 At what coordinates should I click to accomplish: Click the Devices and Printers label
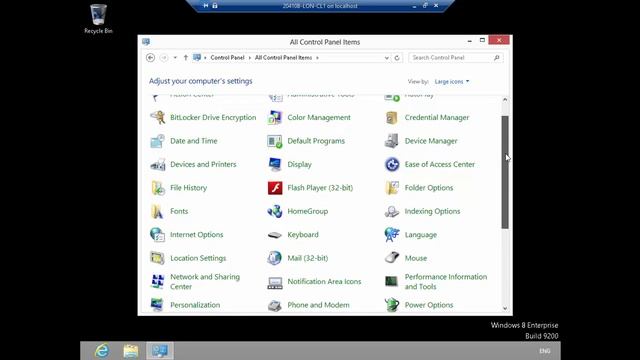[203, 164]
